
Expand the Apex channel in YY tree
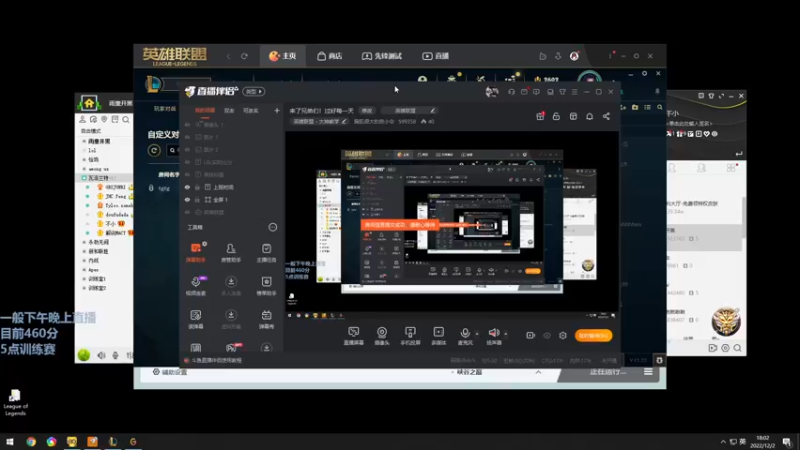pos(84,269)
